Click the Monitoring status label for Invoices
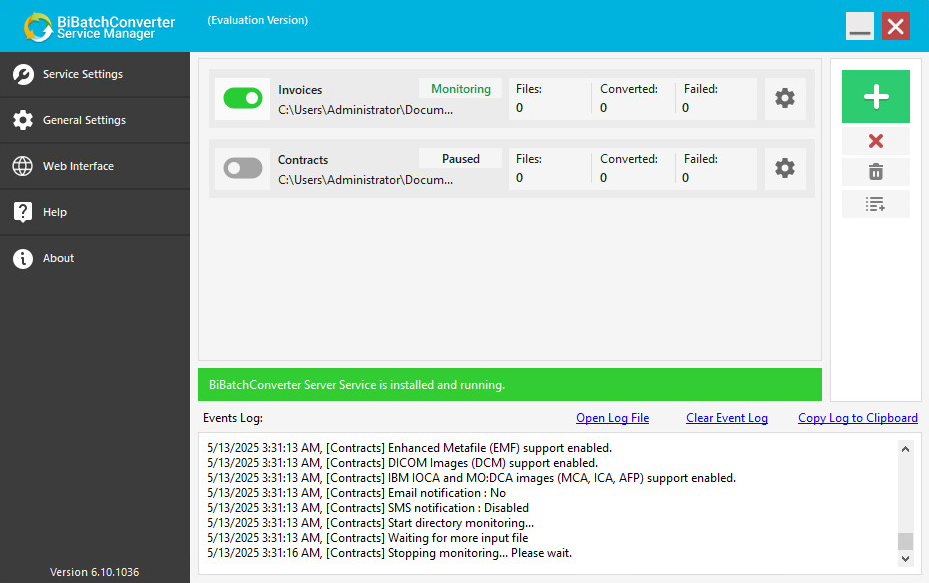Viewport: 929px width, 583px height. coord(460,89)
